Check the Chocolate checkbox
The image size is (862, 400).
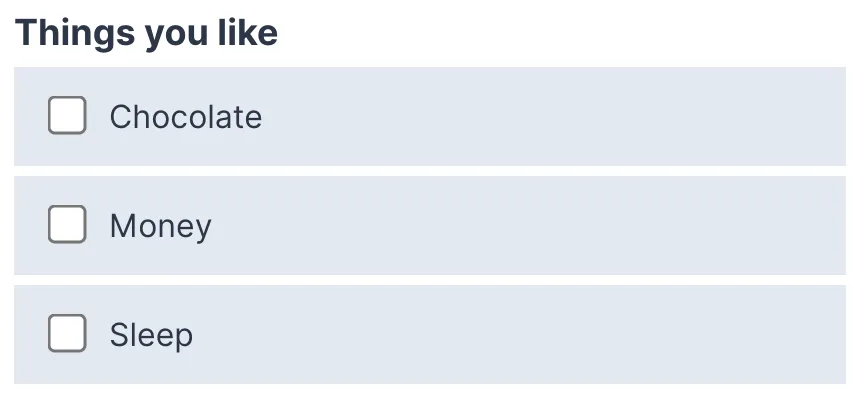(67, 116)
